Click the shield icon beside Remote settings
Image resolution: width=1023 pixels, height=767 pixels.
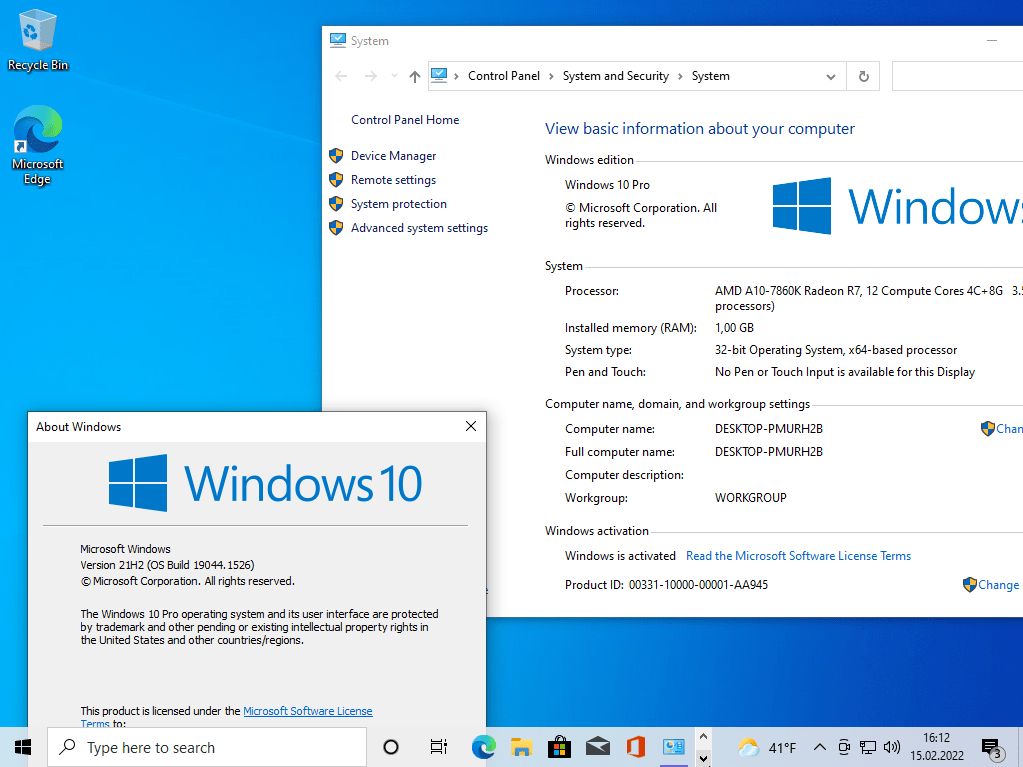[336, 180]
